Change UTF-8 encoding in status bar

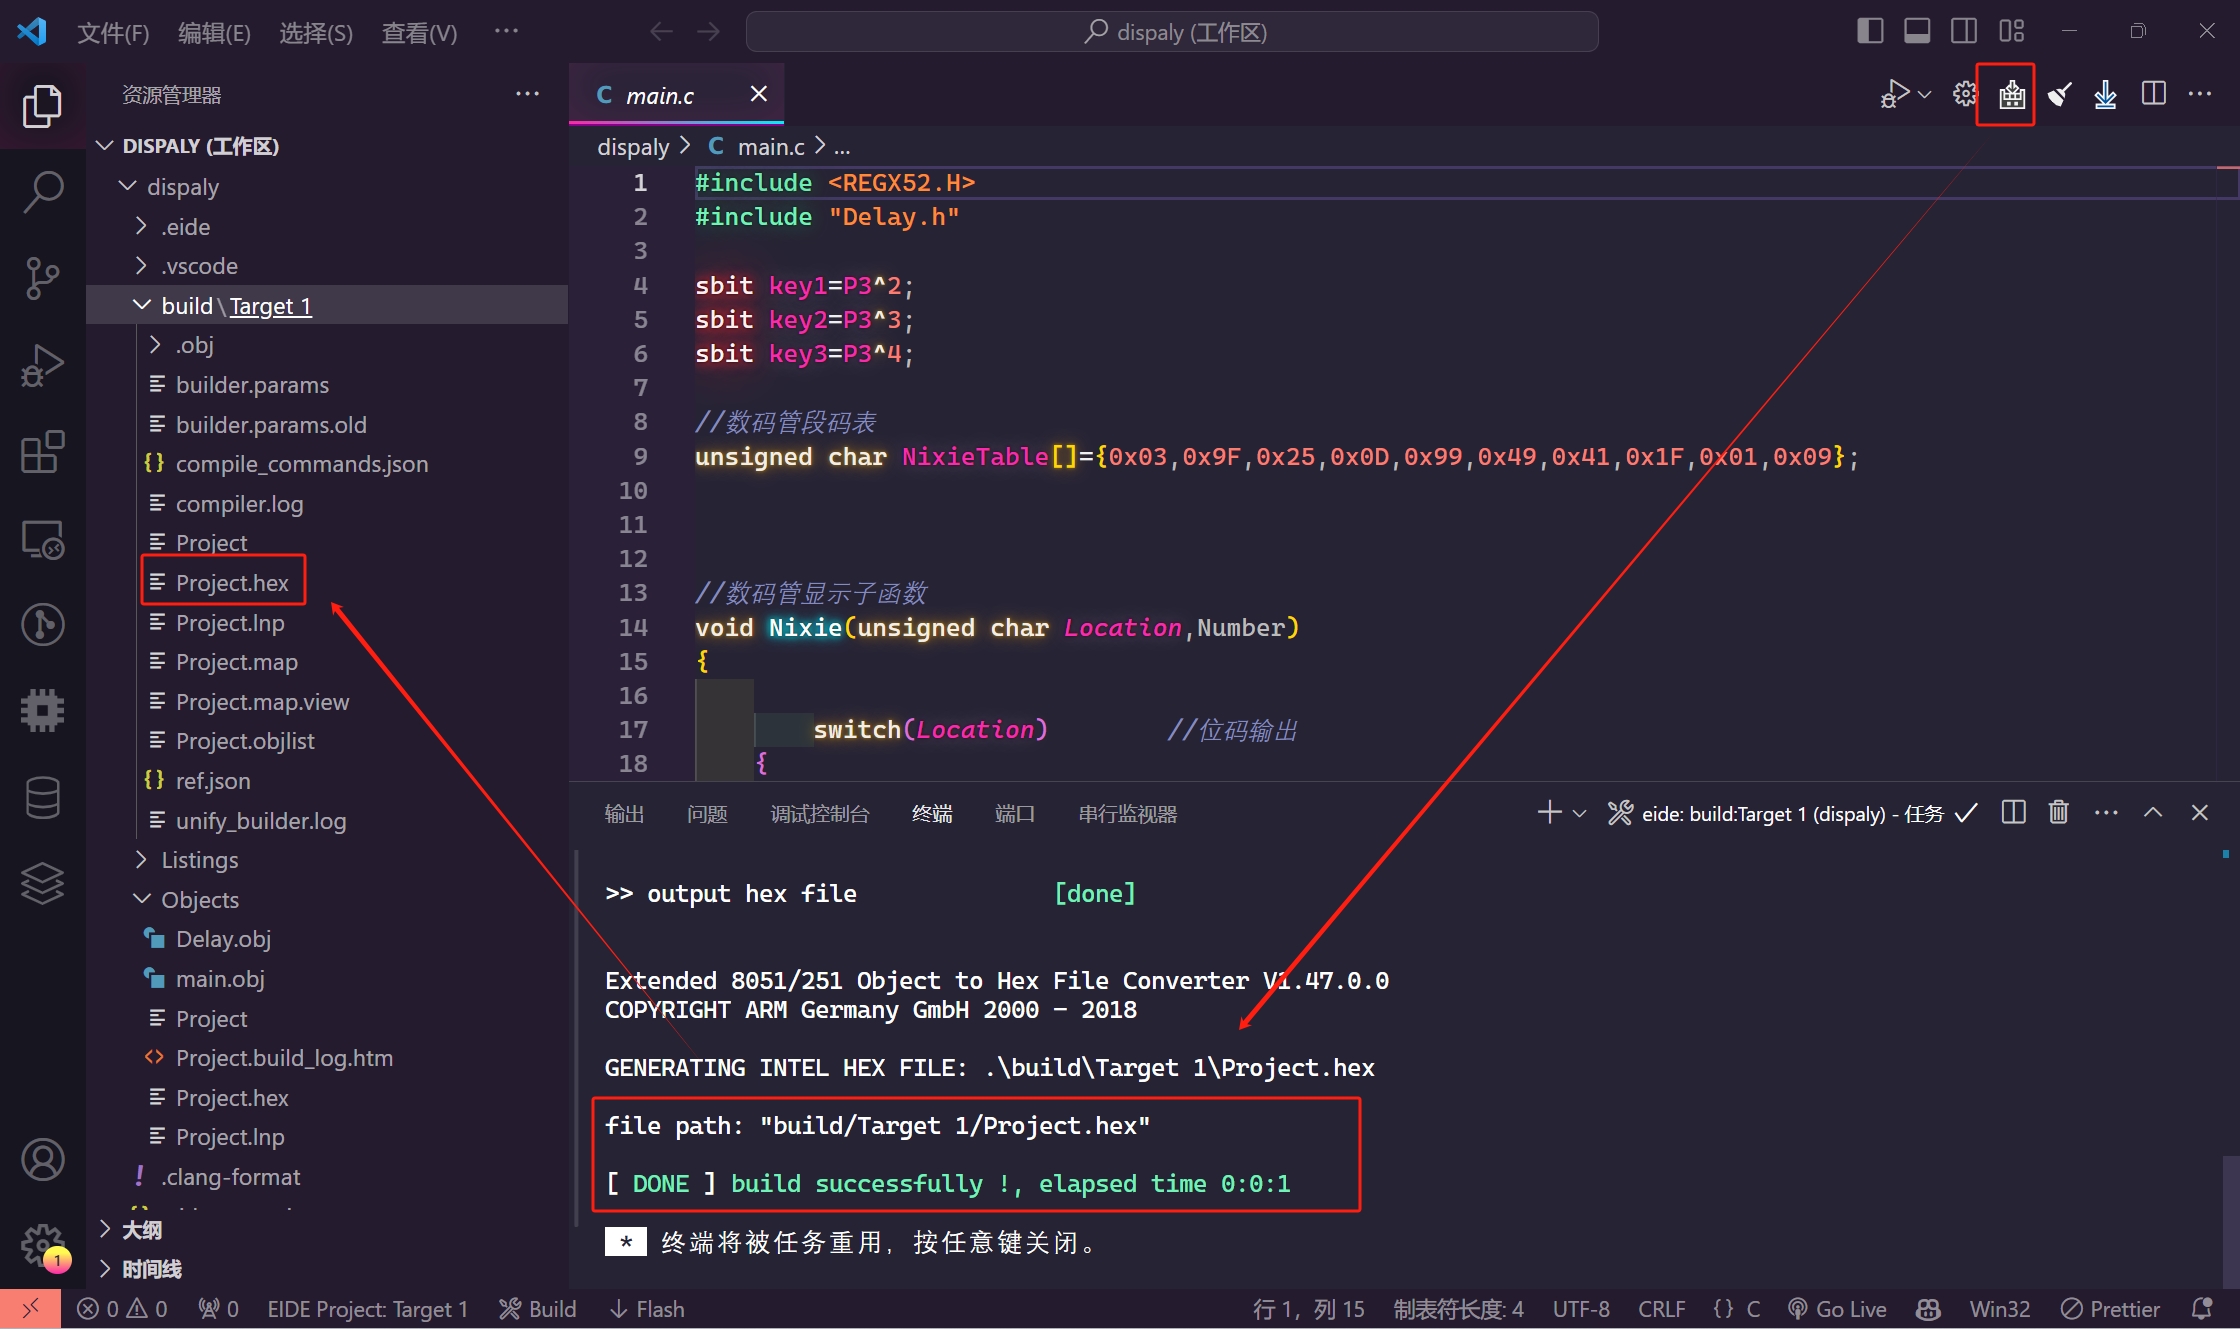[1581, 1309]
